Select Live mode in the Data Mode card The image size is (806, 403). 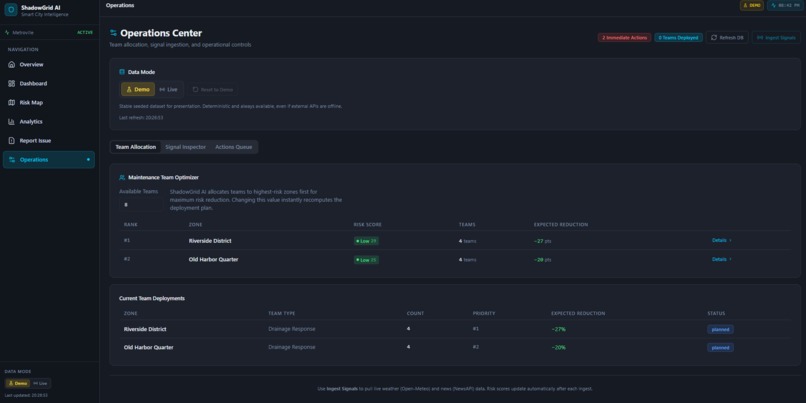(168, 89)
